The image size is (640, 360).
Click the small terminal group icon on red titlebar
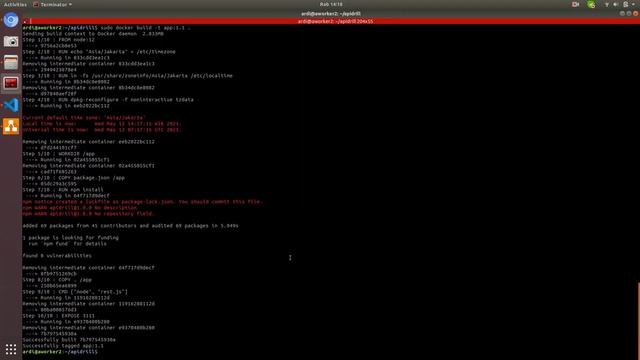coord(25,21)
